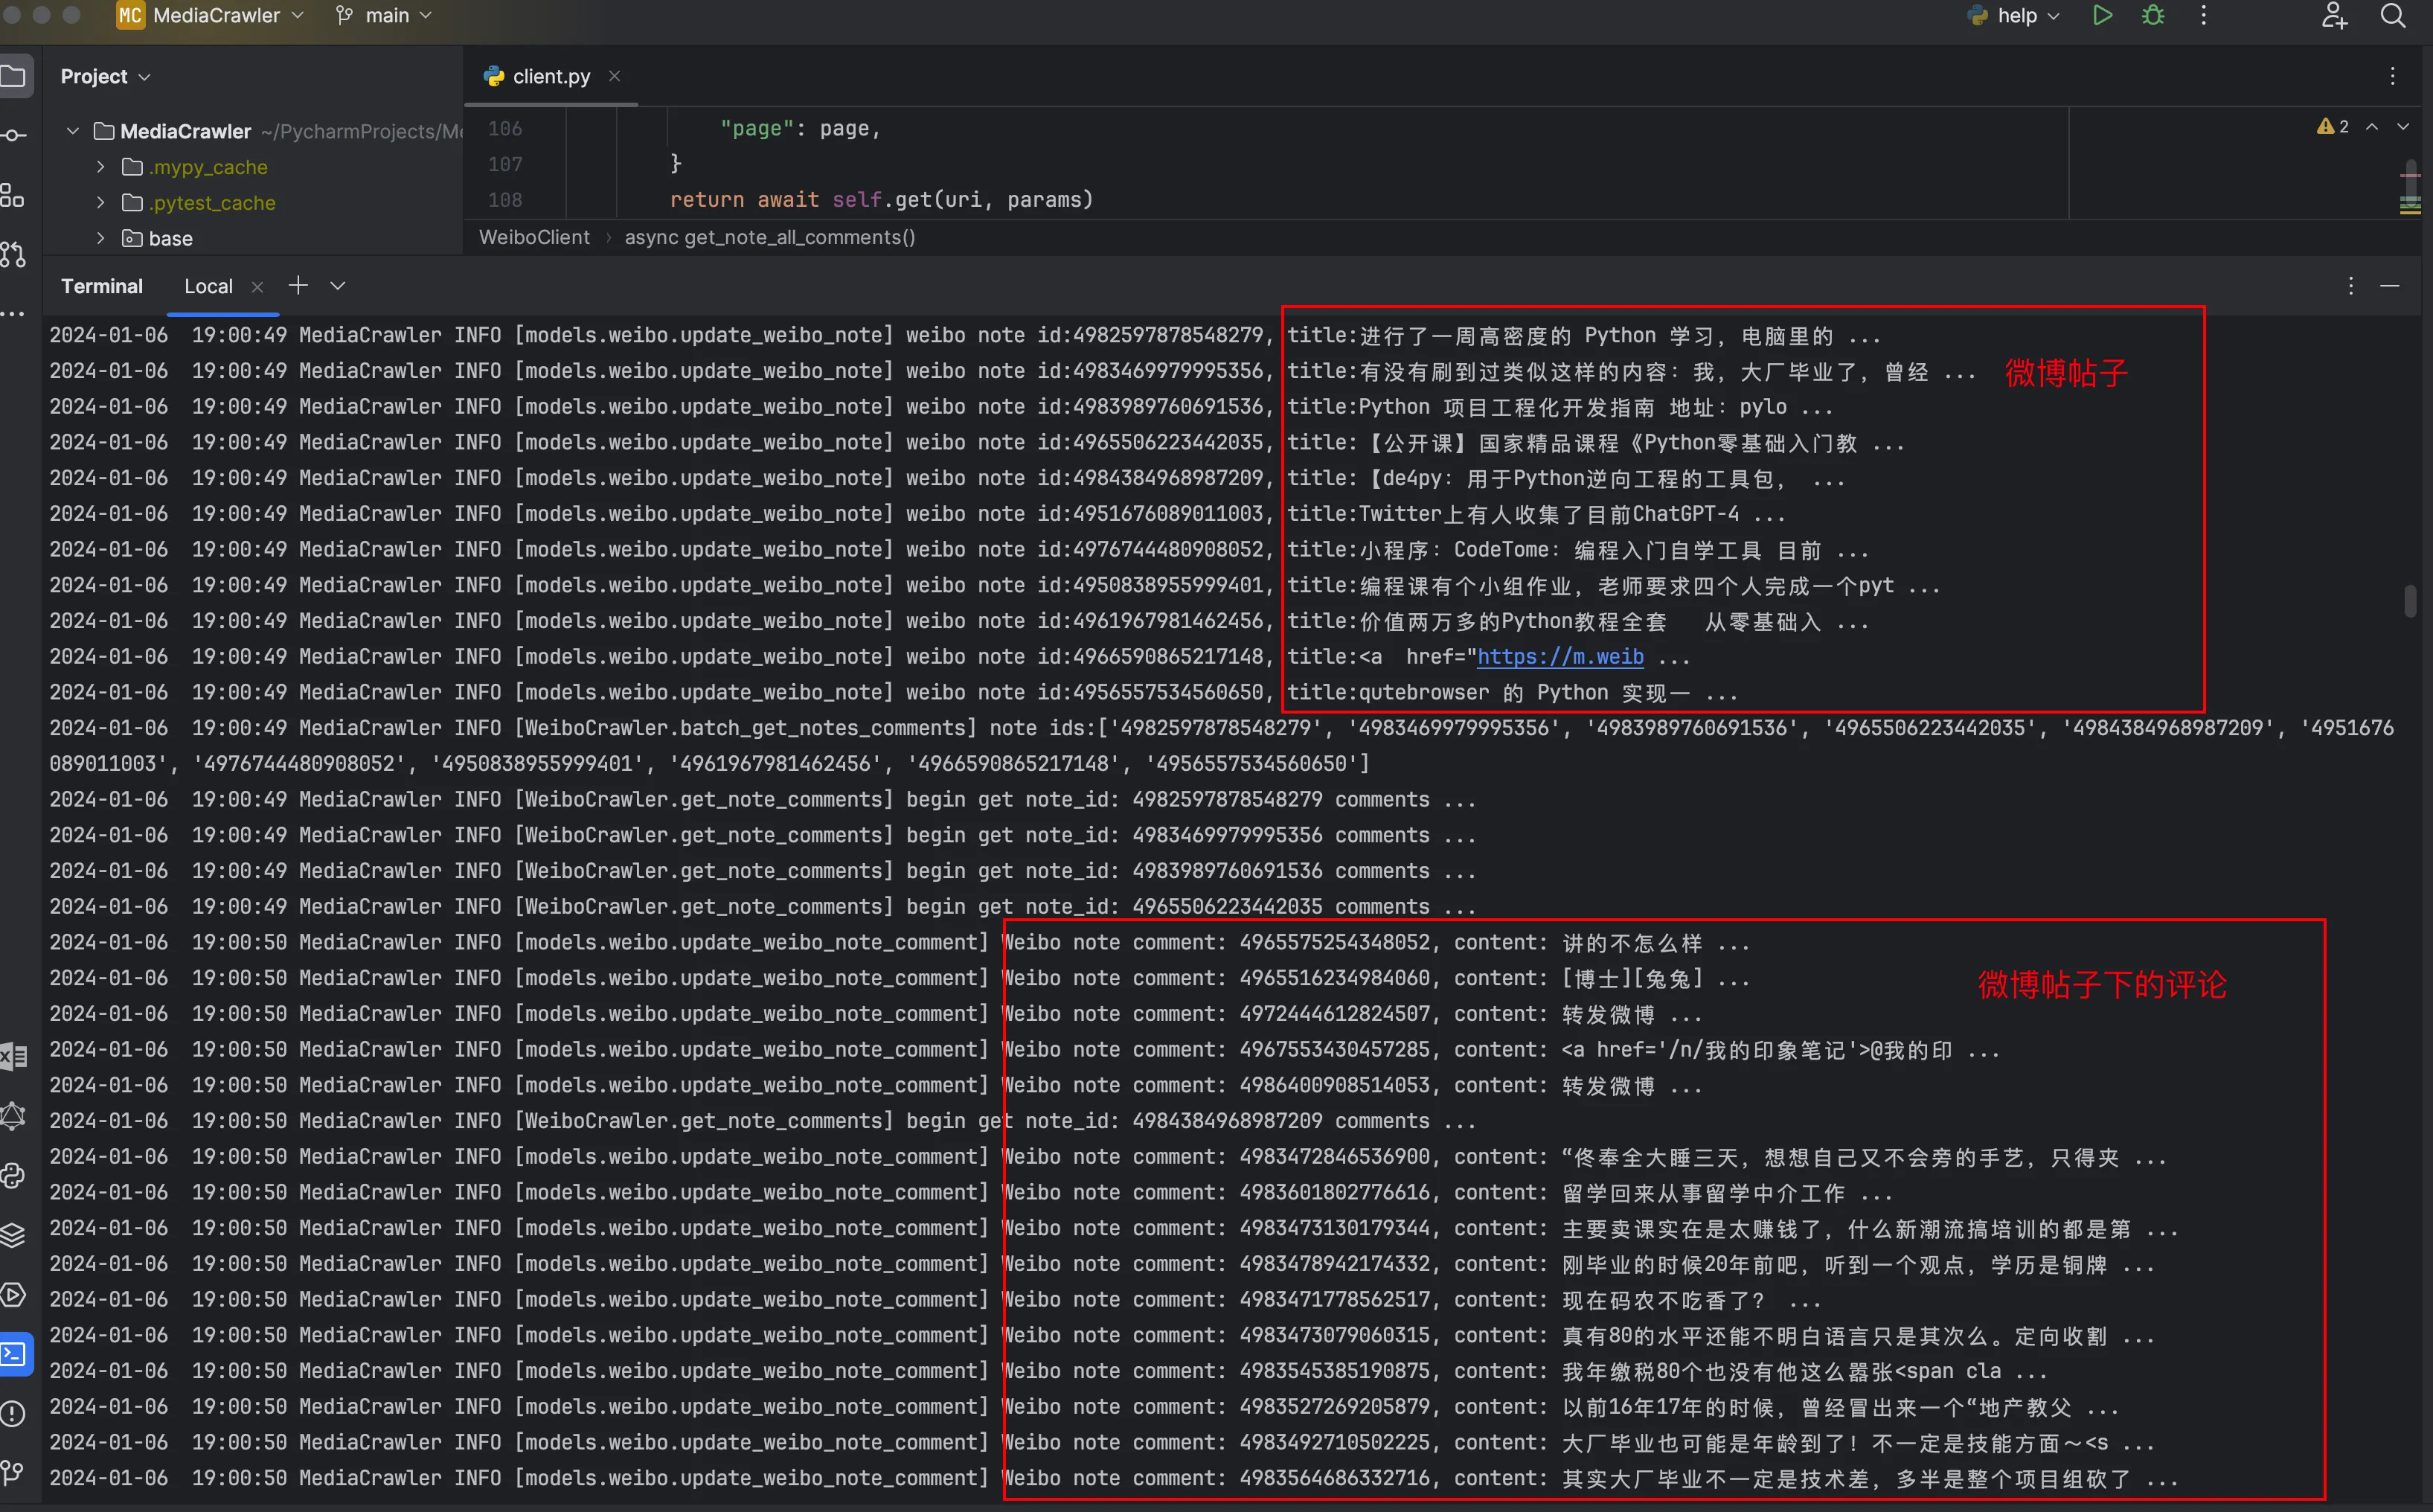Click the Run button in the toolbar

[x=2102, y=15]
